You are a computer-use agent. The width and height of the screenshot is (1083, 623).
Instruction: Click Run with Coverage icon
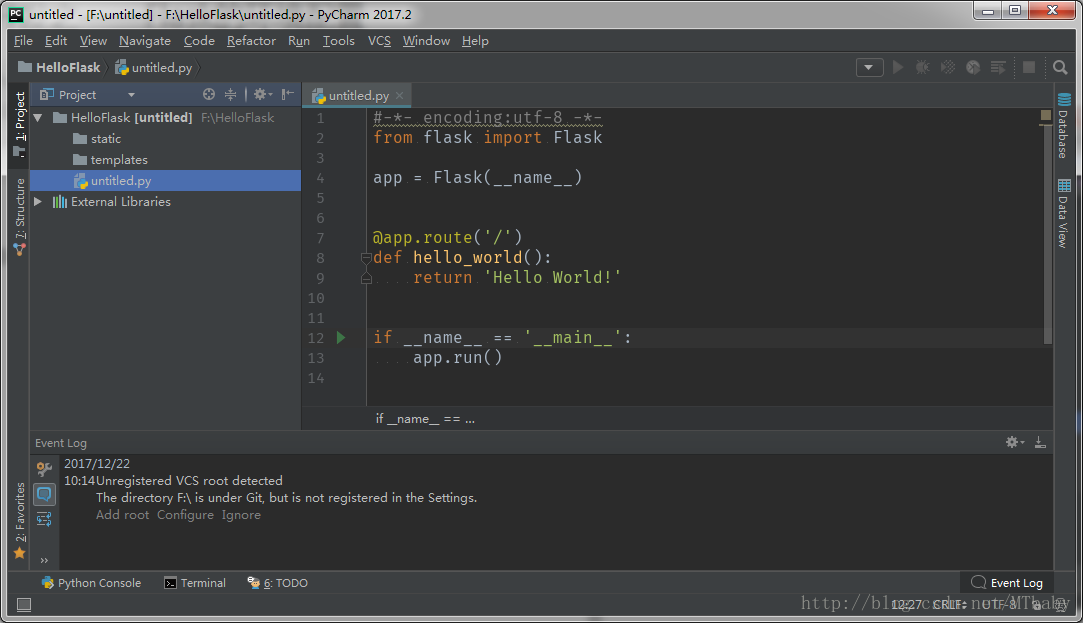948,67
